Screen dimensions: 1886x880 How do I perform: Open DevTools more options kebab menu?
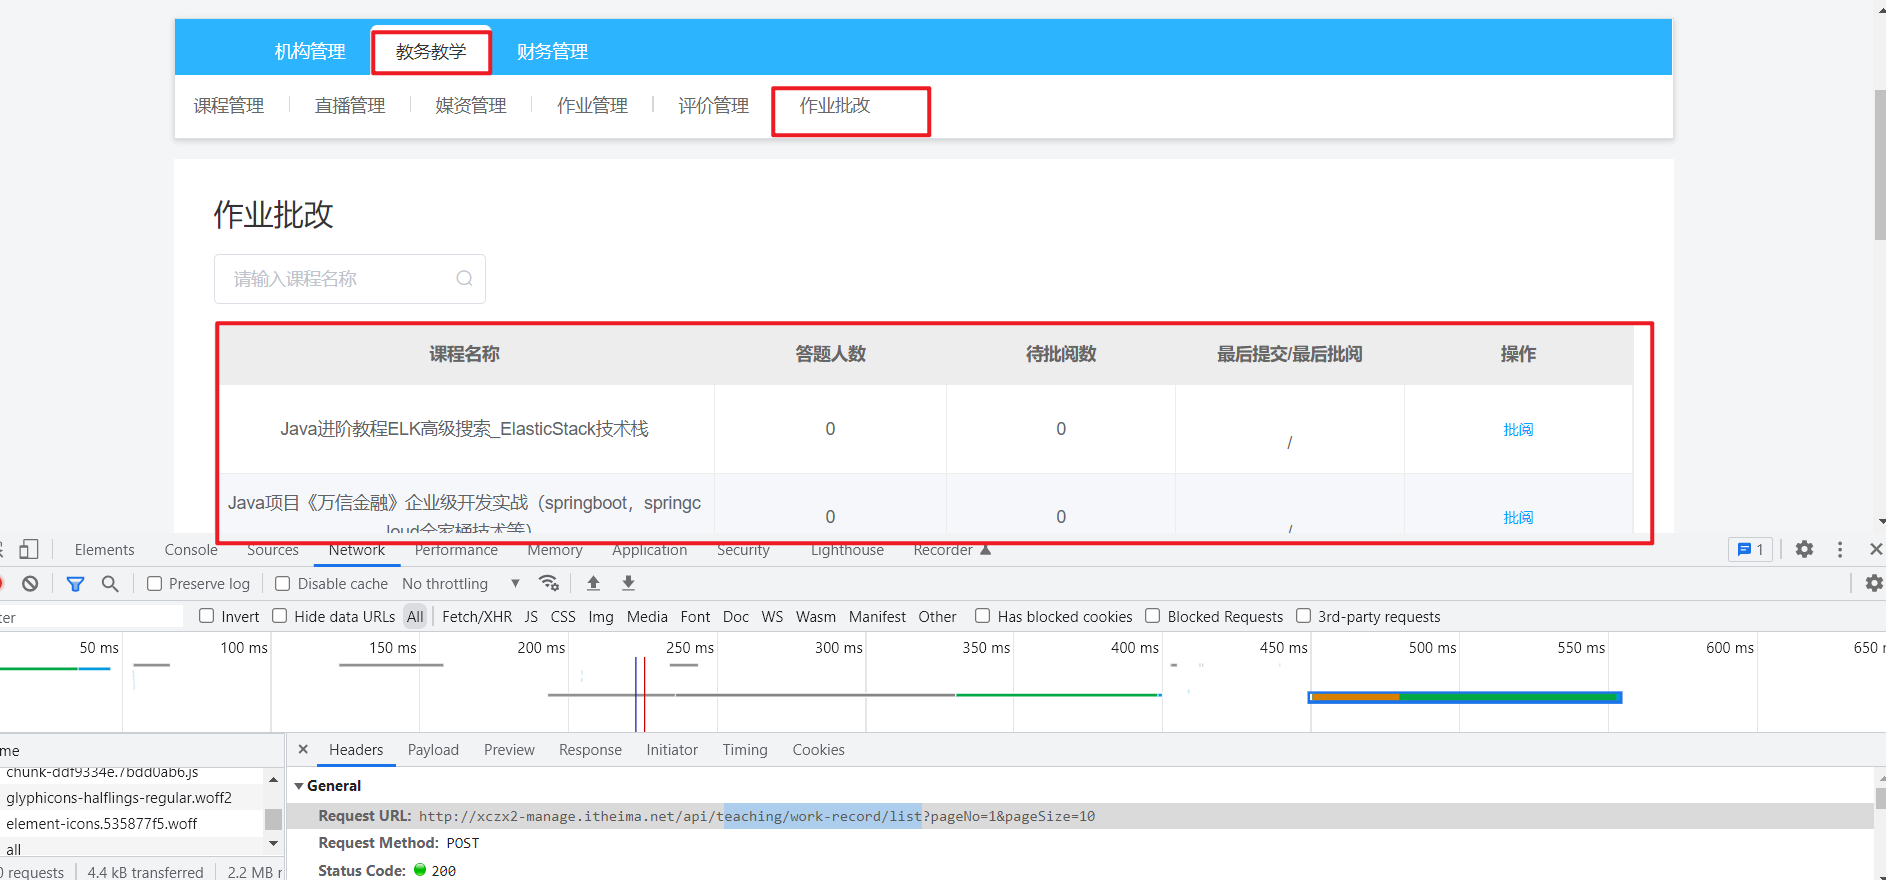pyautogui.click(x=1840, y=549)
